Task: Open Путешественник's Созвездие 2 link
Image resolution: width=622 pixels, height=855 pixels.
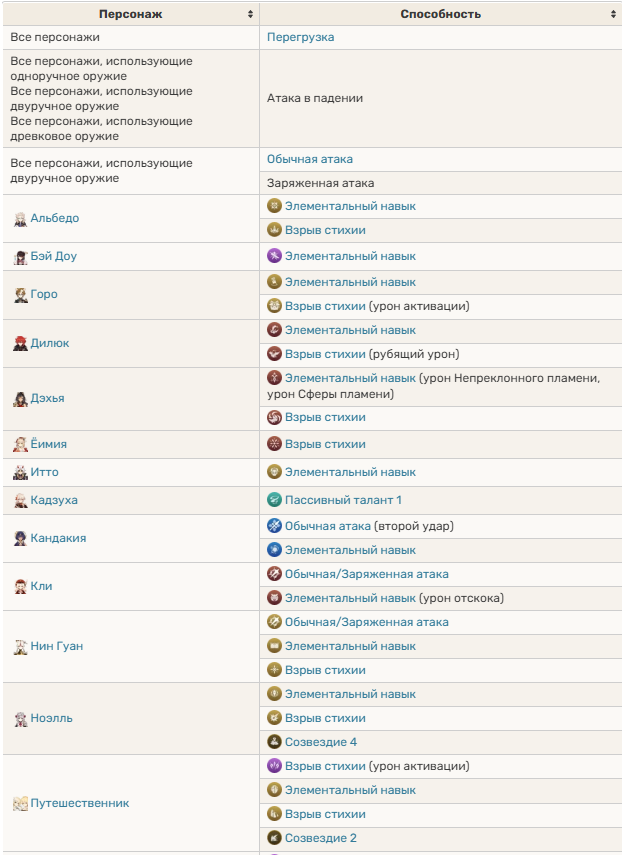Action: coord(321,838)
